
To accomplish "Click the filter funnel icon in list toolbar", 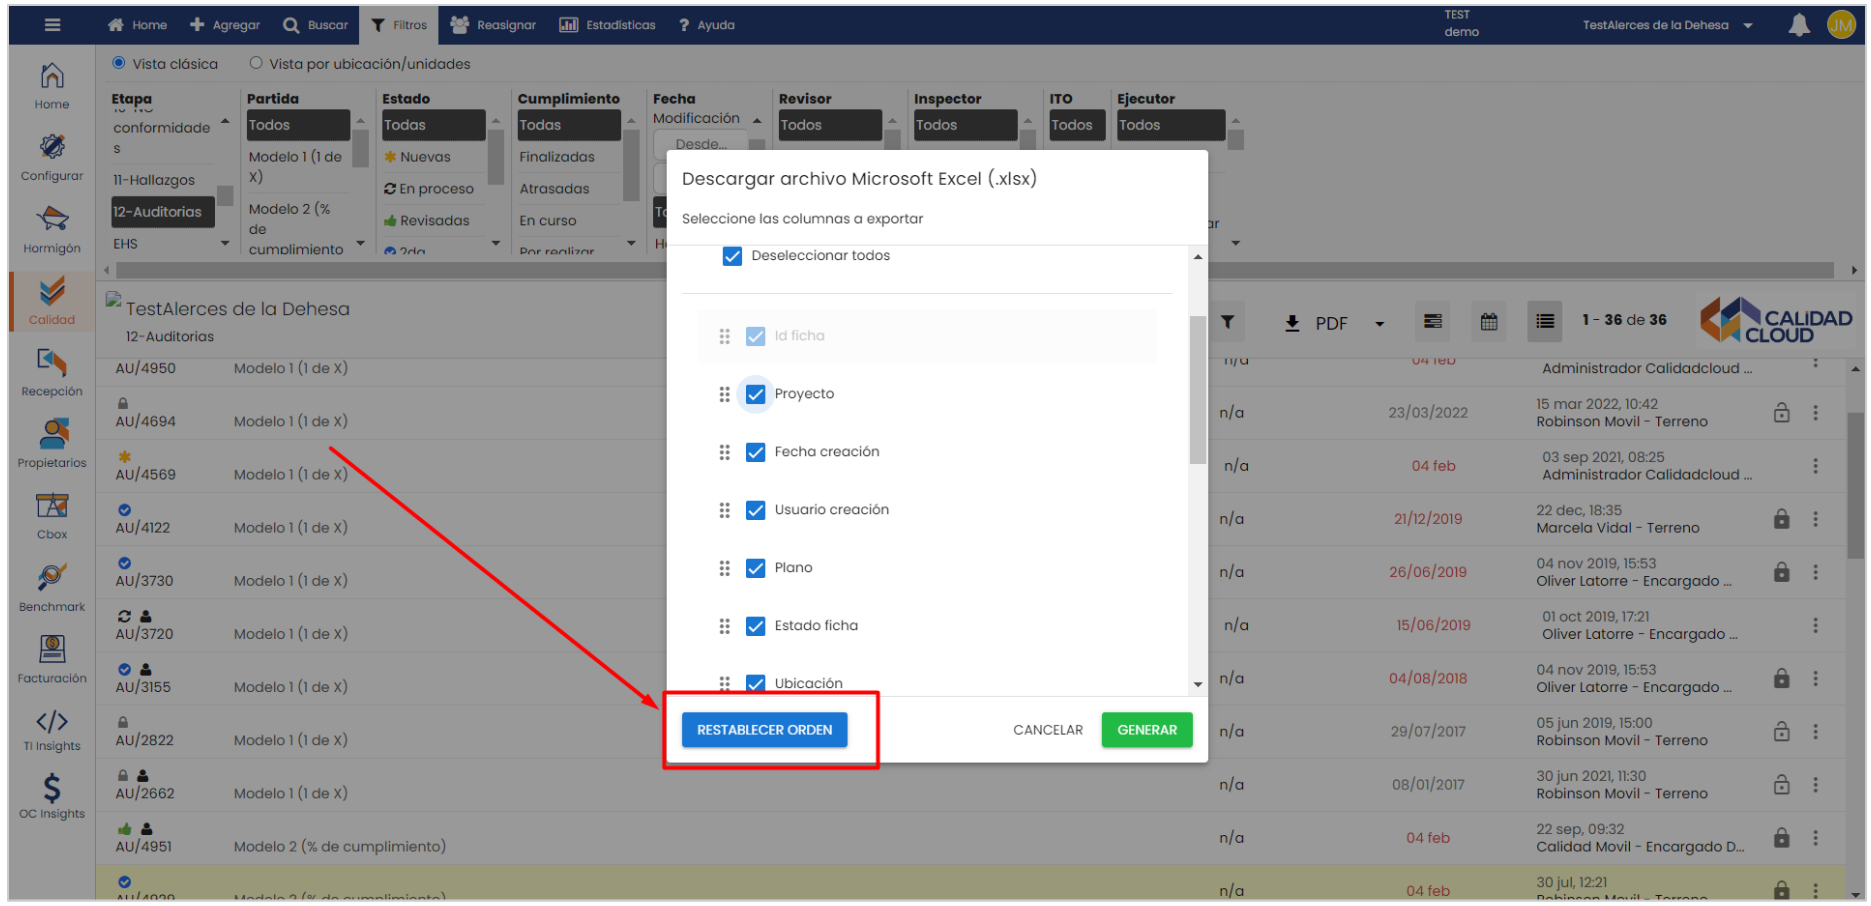I will coord(1227,322).
